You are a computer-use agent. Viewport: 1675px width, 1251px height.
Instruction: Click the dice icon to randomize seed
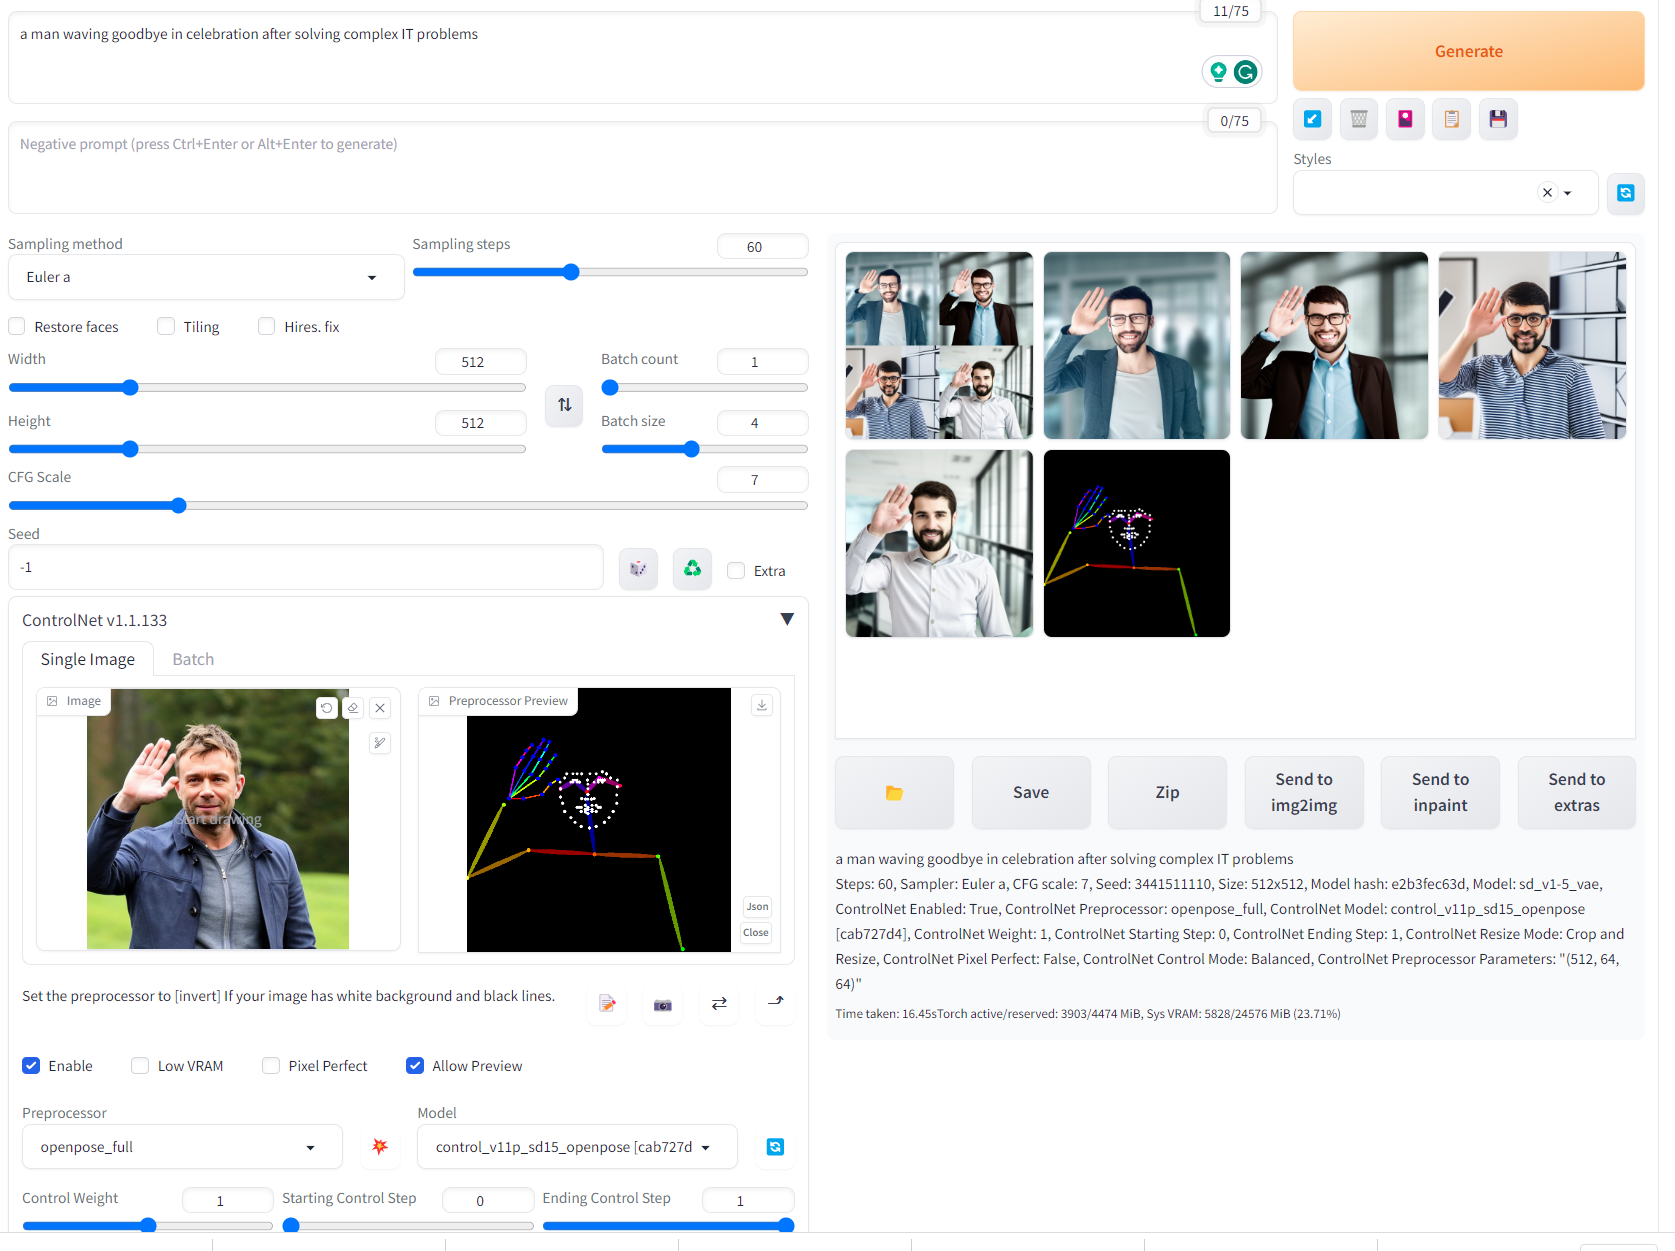(x=638, y=569)
